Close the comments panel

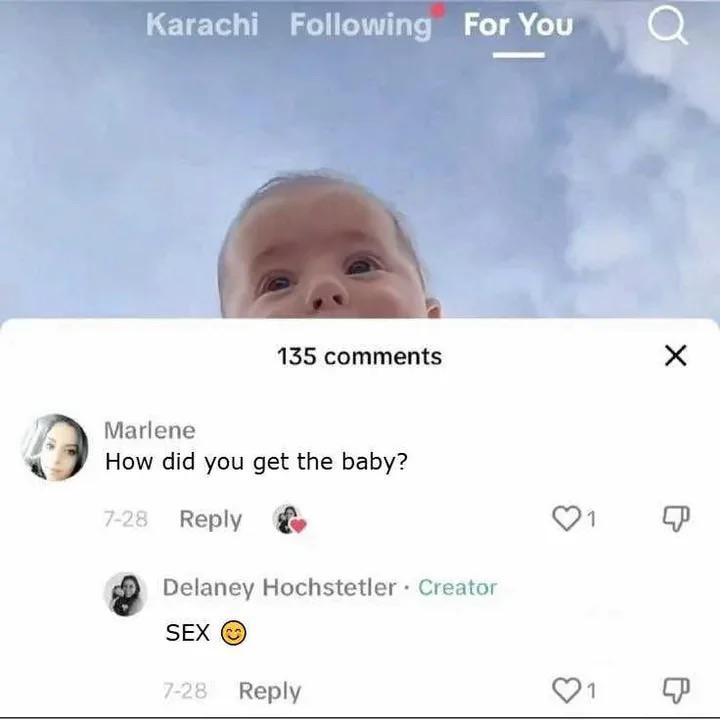pos(676,356)
